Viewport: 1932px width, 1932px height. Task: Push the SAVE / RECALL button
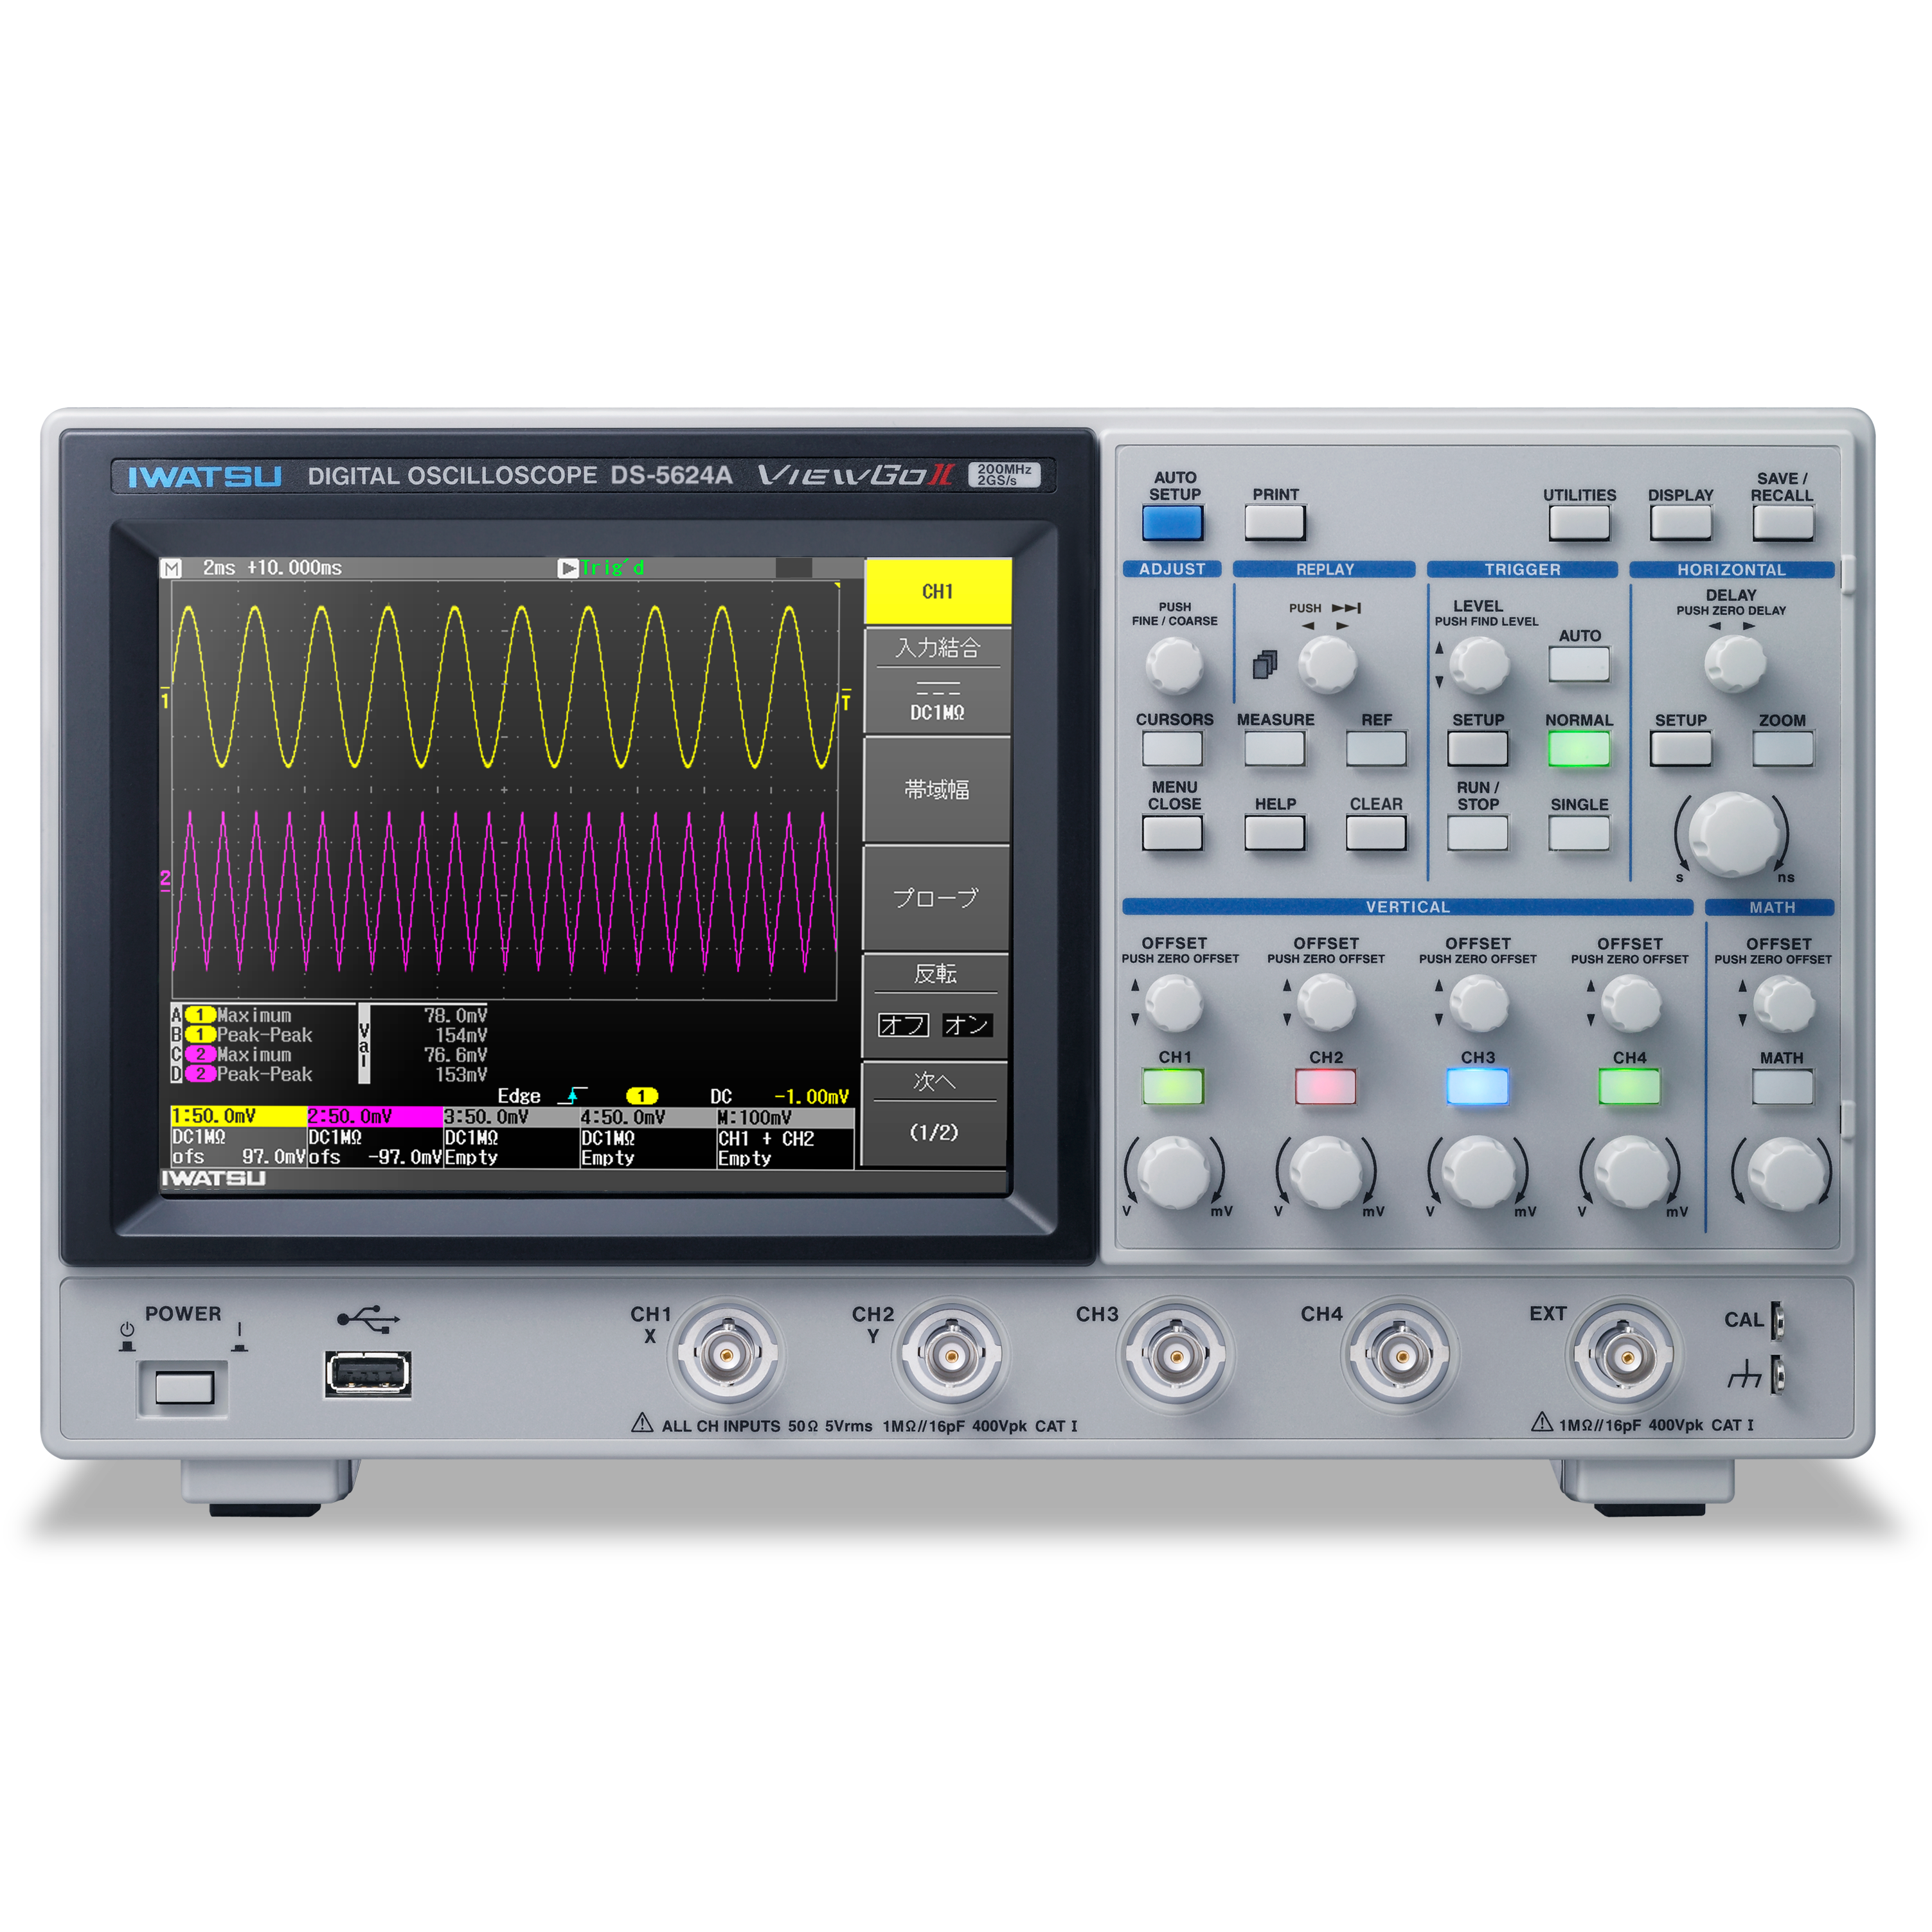(x=1783, y=523)
